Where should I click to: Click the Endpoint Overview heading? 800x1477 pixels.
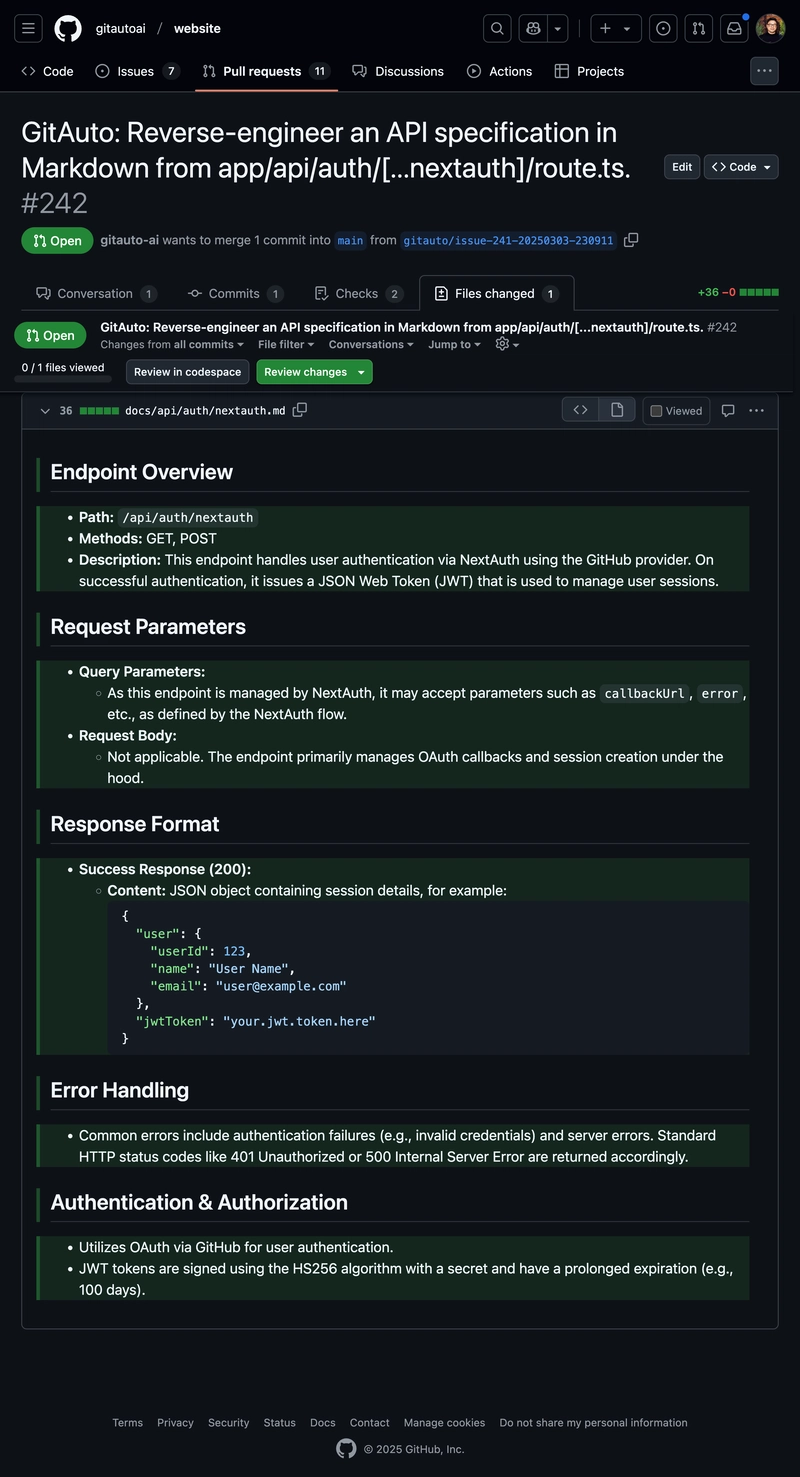(142, 472)
